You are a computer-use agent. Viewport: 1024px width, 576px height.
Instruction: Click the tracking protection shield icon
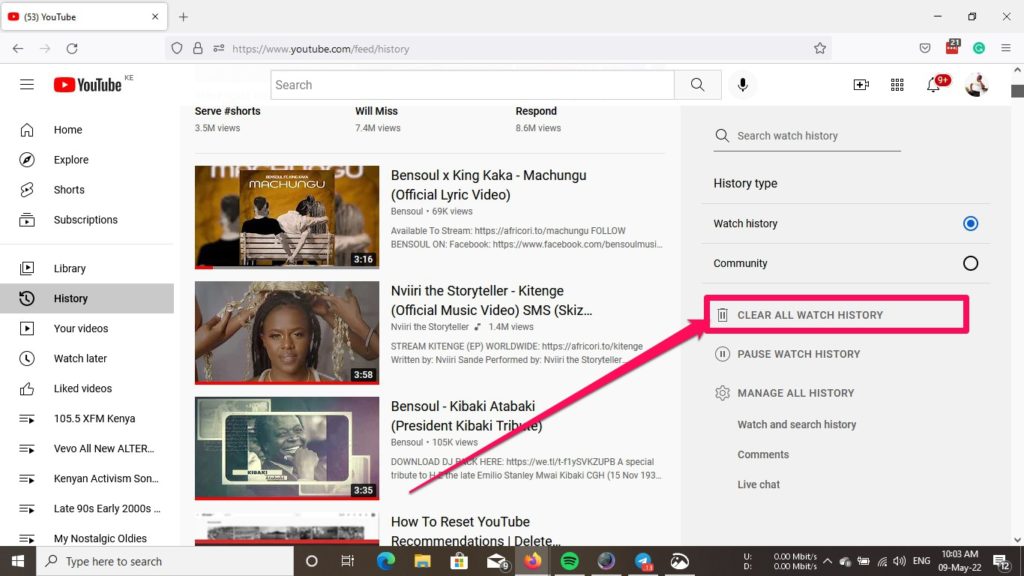point(176,48)
